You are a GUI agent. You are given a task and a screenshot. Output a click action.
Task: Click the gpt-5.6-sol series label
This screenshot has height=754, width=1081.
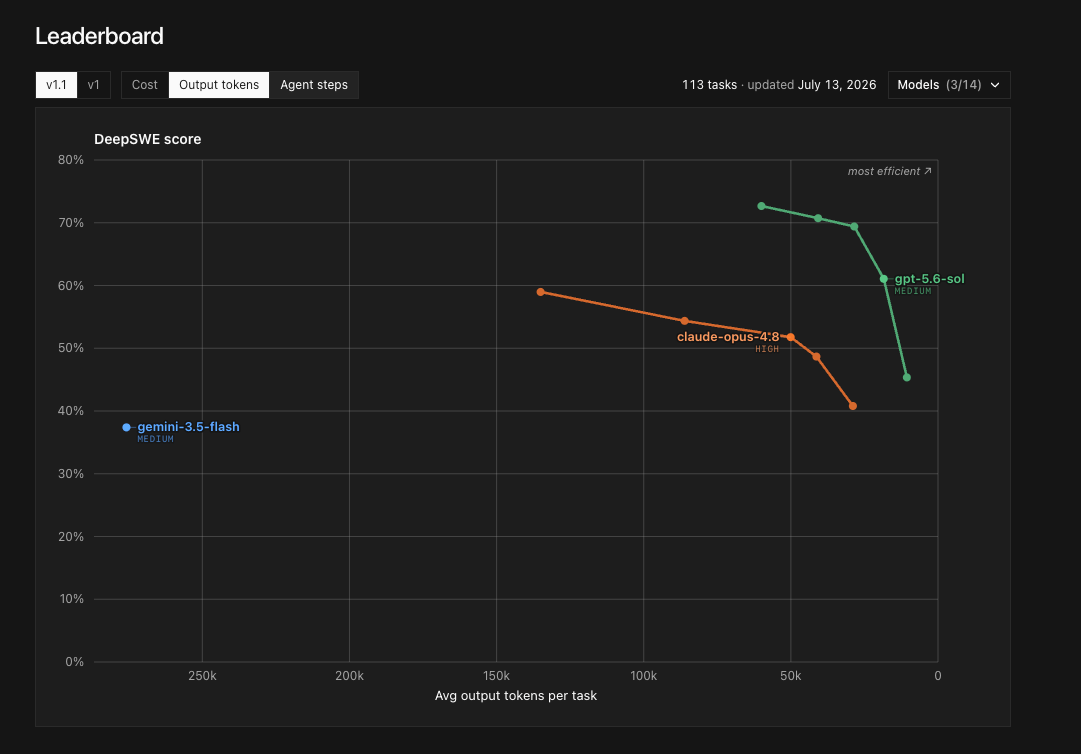click(929, 278)
